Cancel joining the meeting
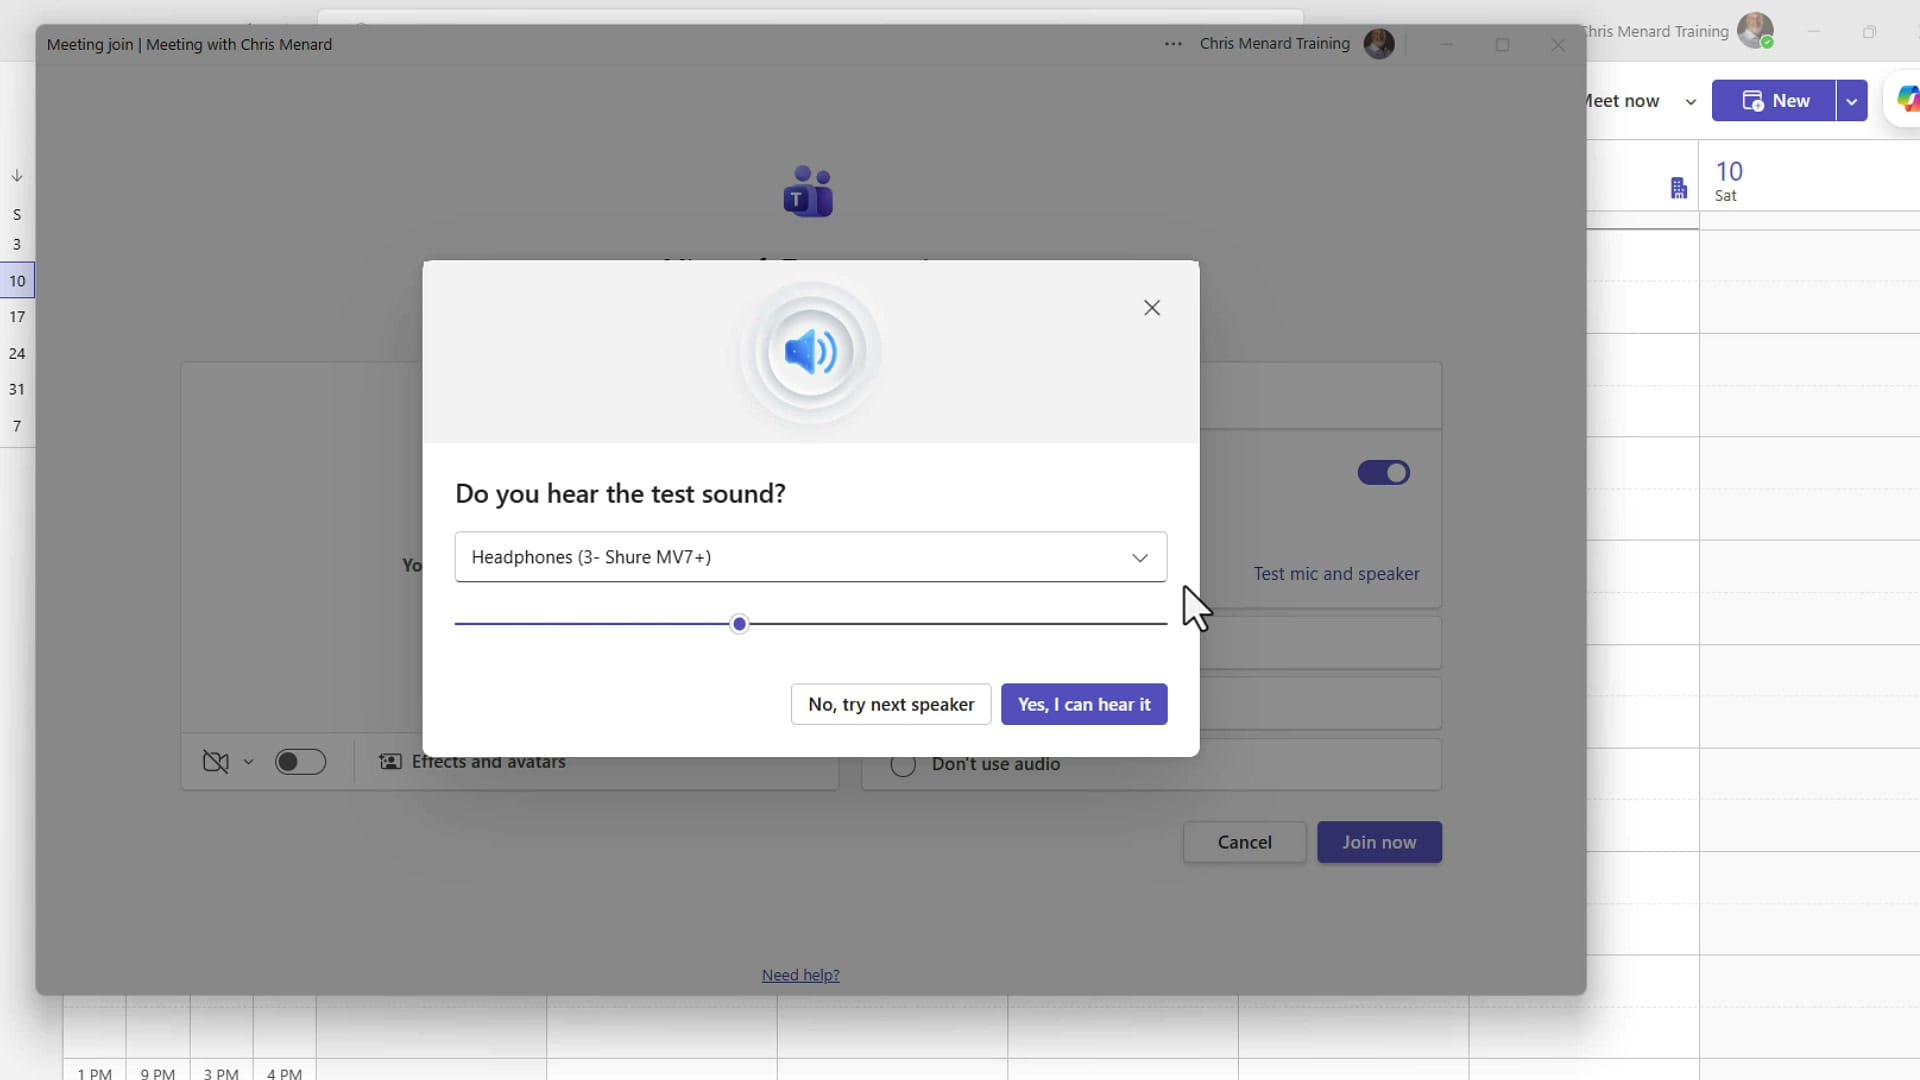 [1244, 842]
